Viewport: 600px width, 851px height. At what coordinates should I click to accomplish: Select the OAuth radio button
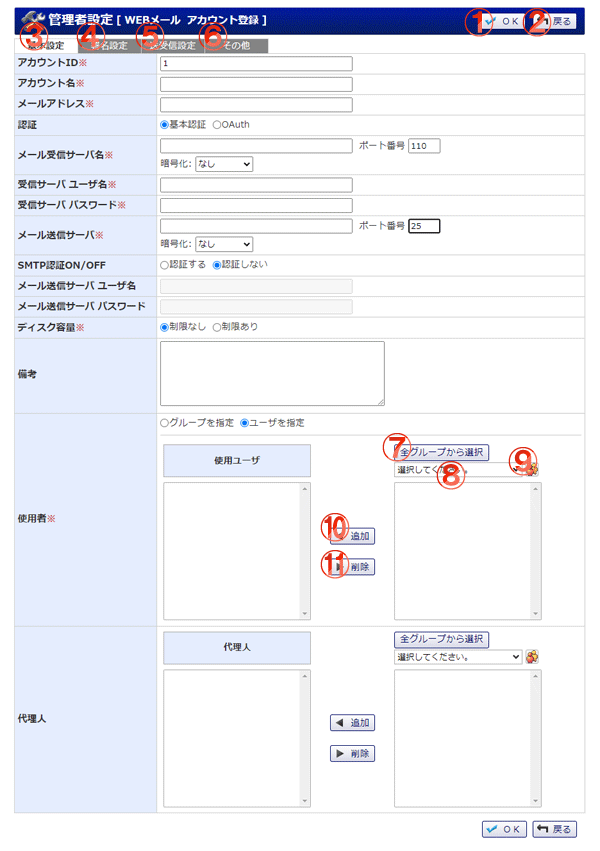point(217,125)
